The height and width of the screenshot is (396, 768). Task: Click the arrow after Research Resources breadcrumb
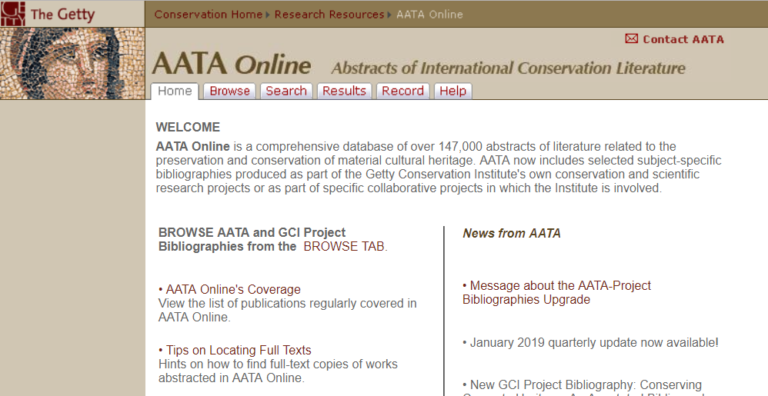[389, 15]
